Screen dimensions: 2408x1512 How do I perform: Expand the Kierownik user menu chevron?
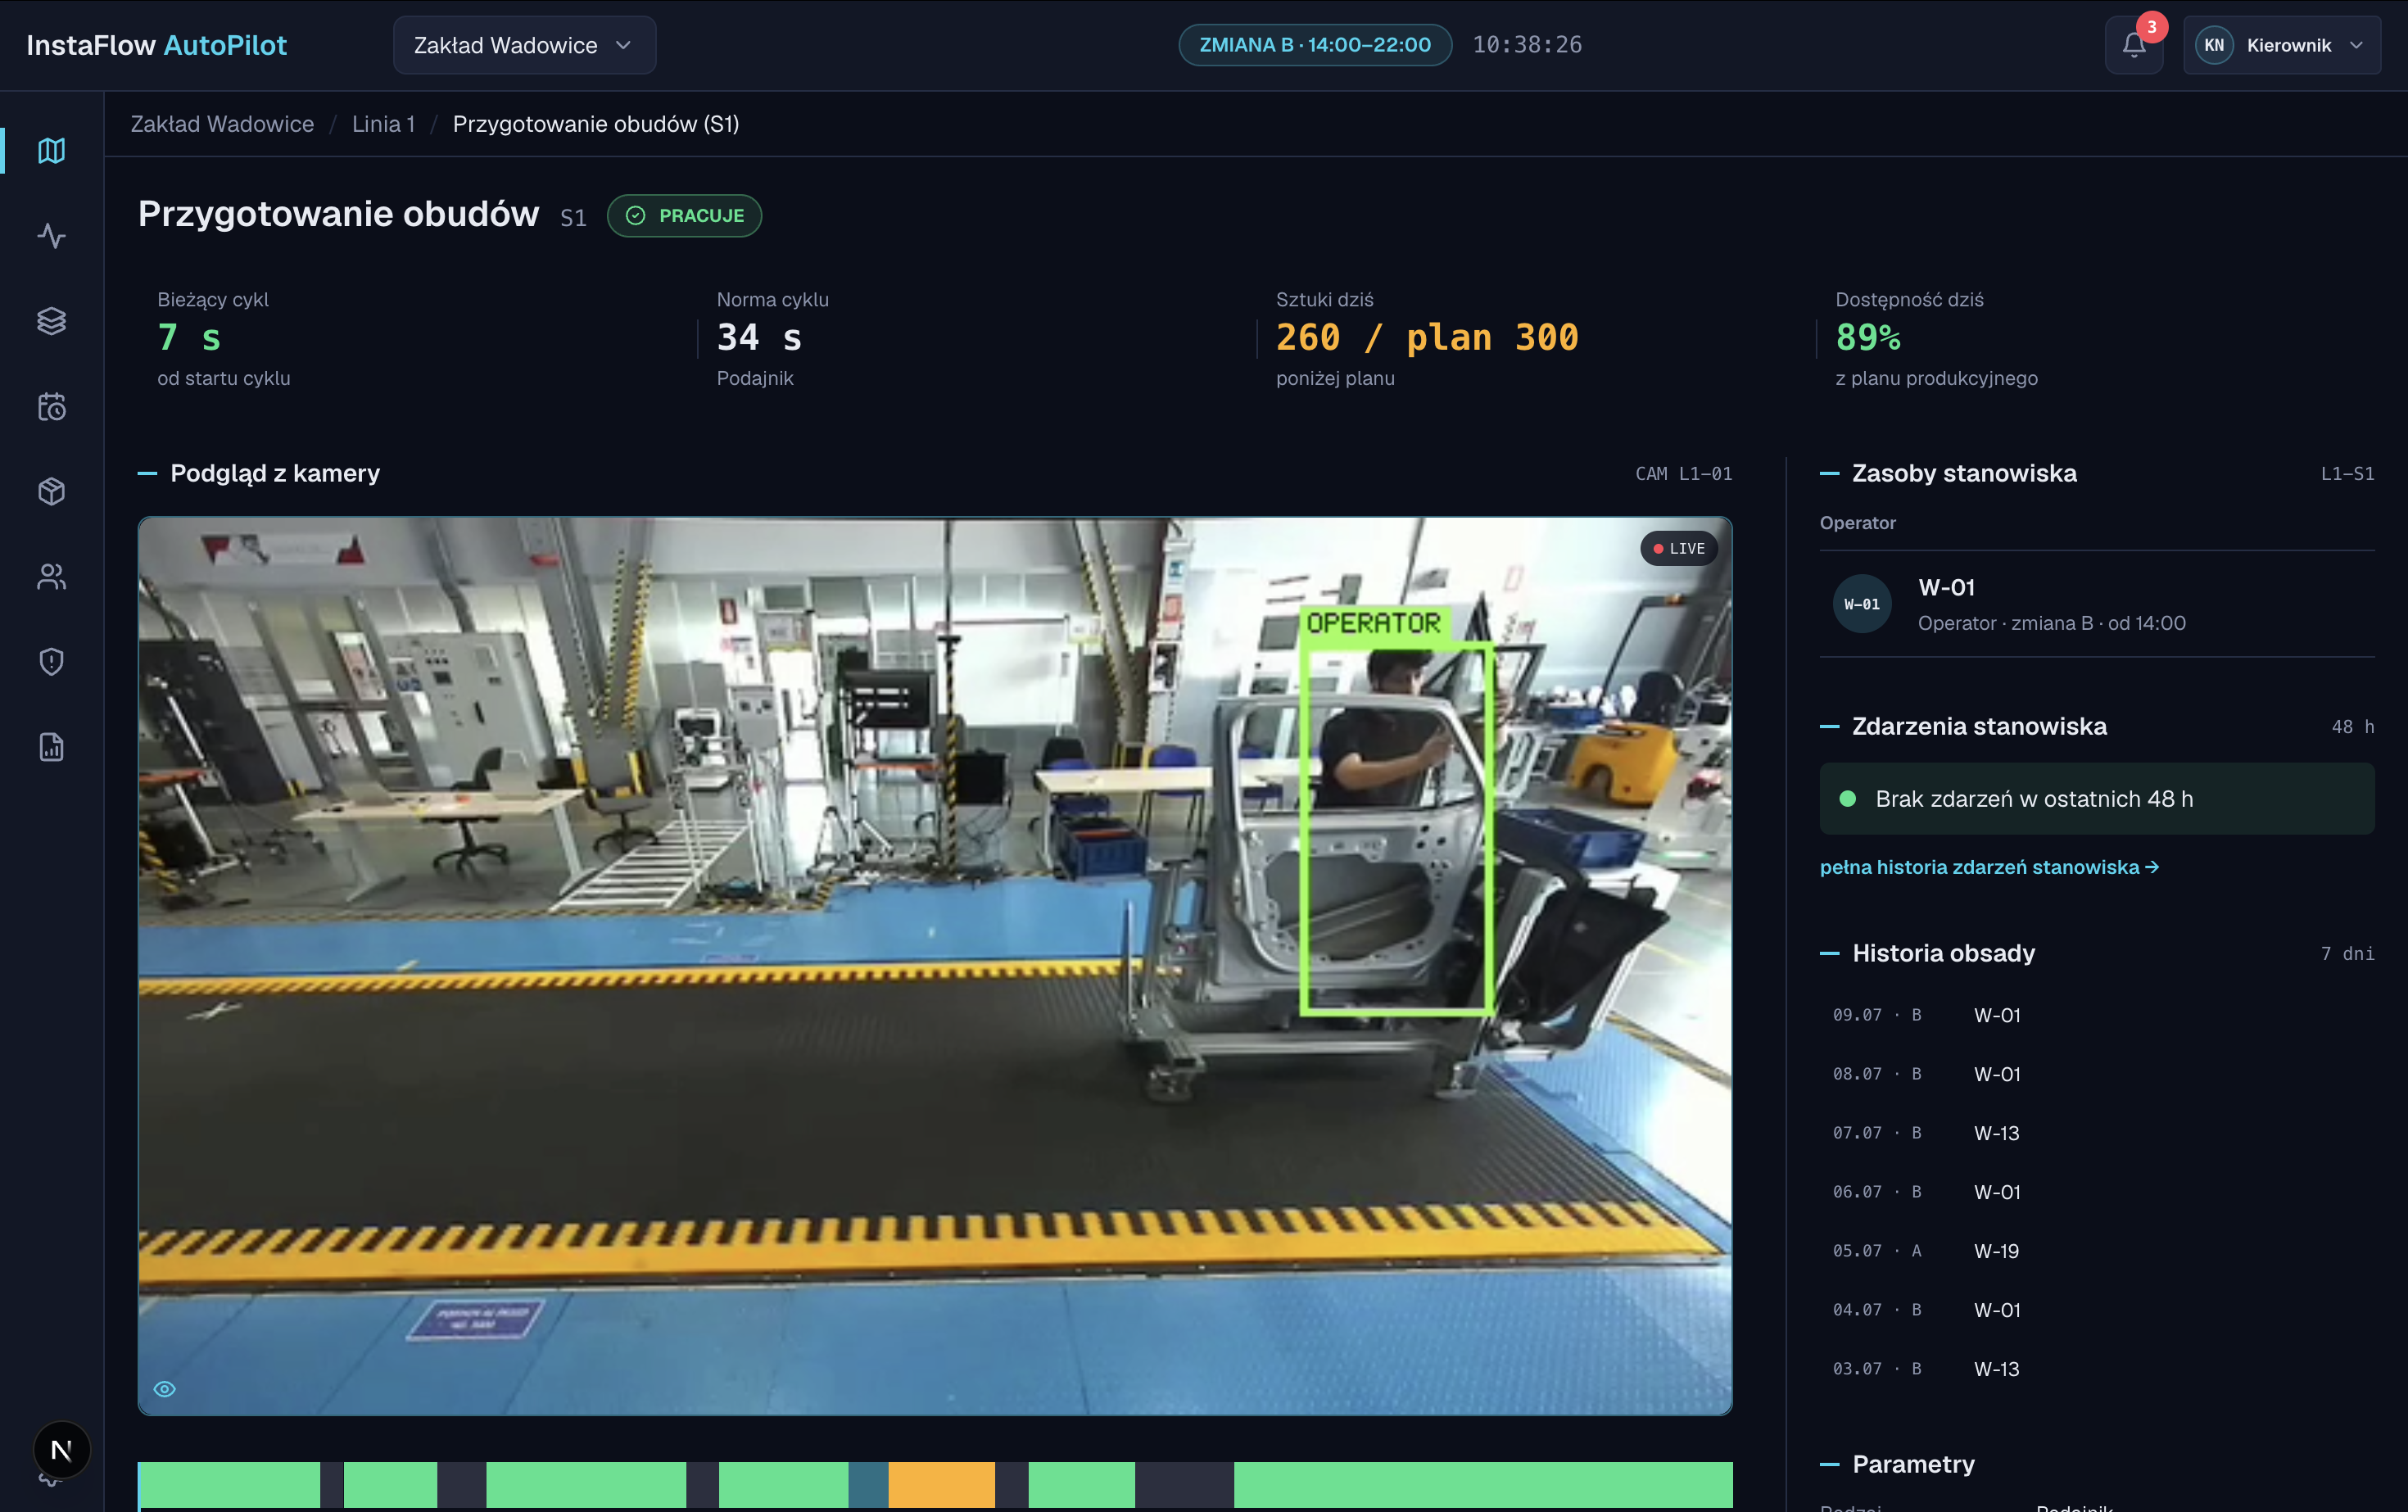[2356, 45]
